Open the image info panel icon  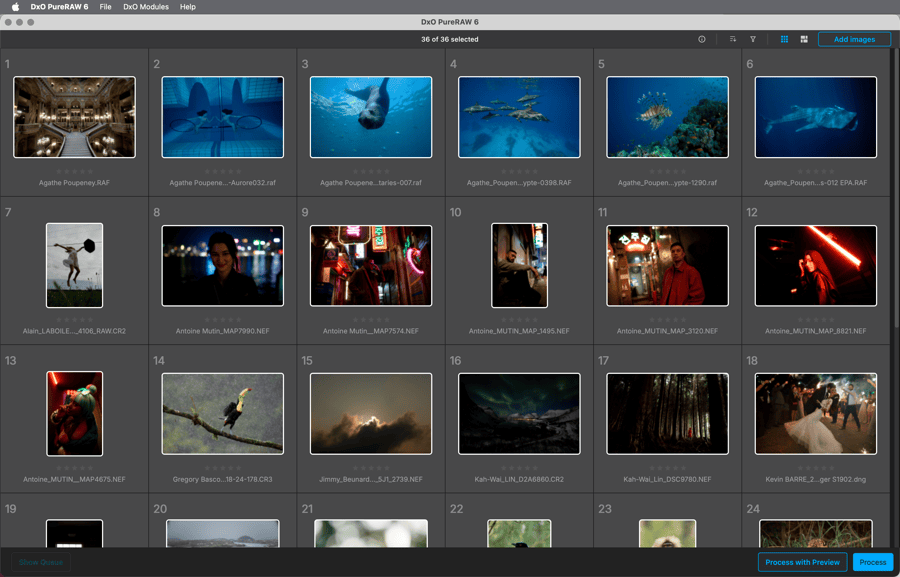(701, 40)
